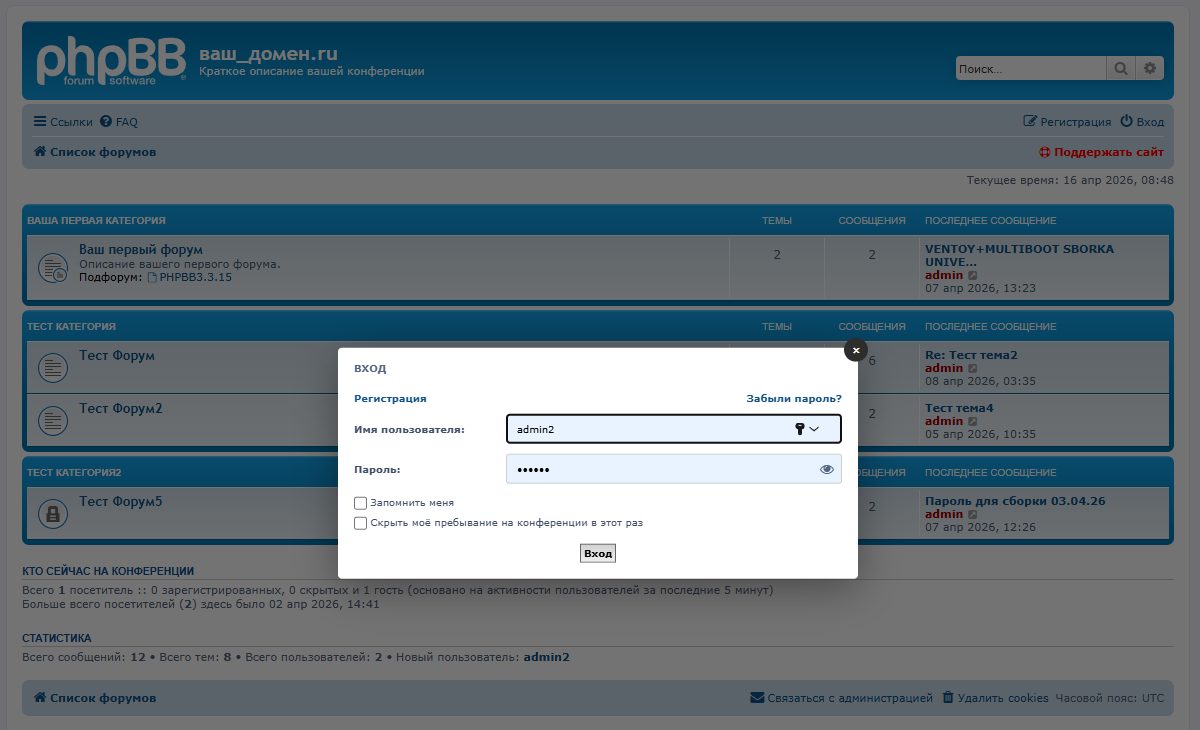The height and width of the screenshot is (730, 1200).
Task: Click the Удалить cookies link in the footer
Action: coord(995,698)
